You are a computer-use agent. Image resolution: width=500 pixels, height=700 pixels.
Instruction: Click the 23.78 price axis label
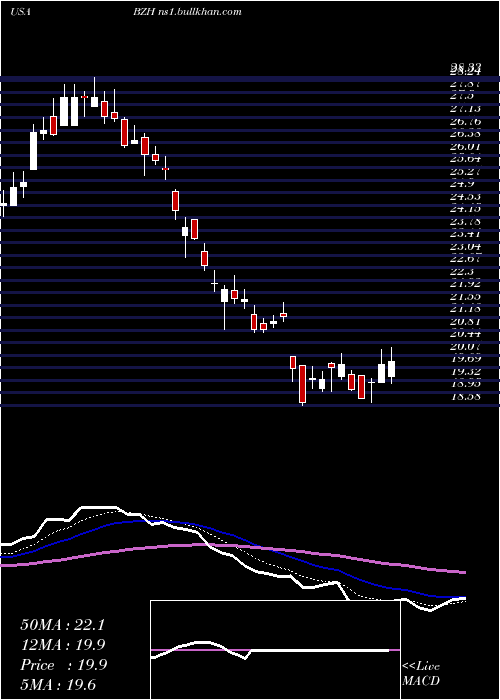pos(465,221)
